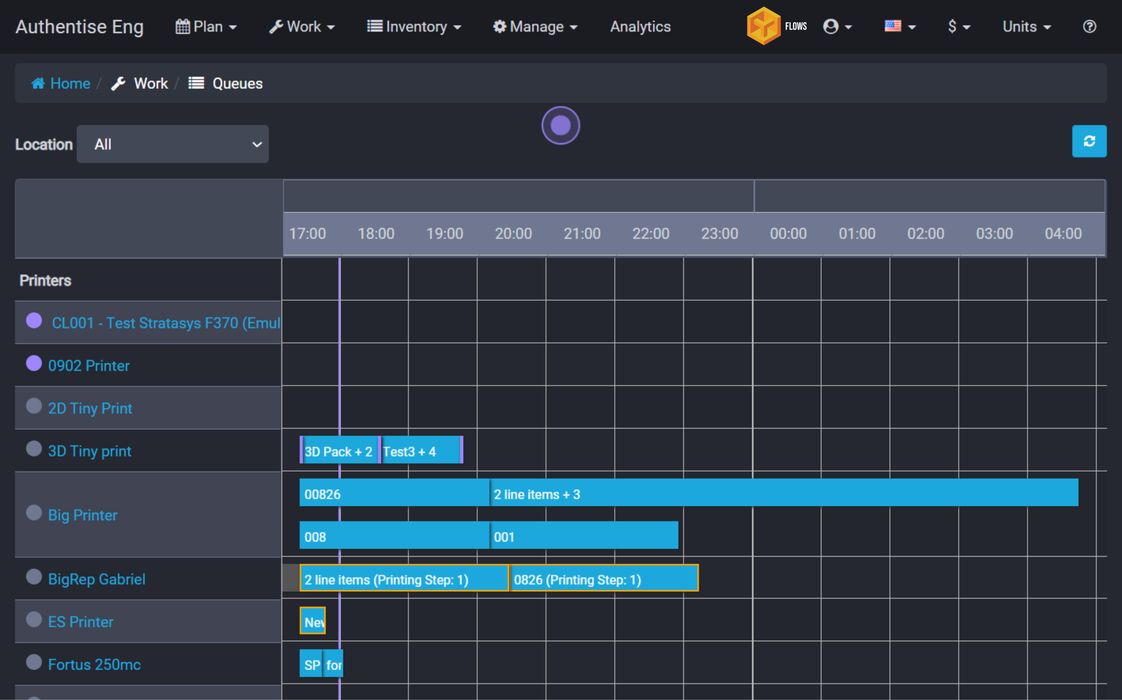This screenshot has height=700, width=1122.
Task: Click the status dot for CL001 Test Stratasys
Action: (31, 322)
